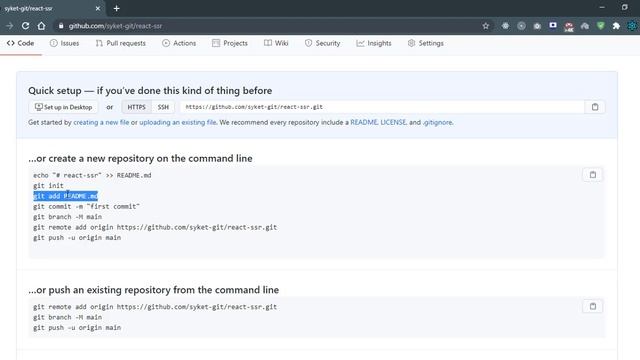The height and width of the screenshot is (360, 640).
Task: Click the green shield extension icon
Action: pos(600,26)
